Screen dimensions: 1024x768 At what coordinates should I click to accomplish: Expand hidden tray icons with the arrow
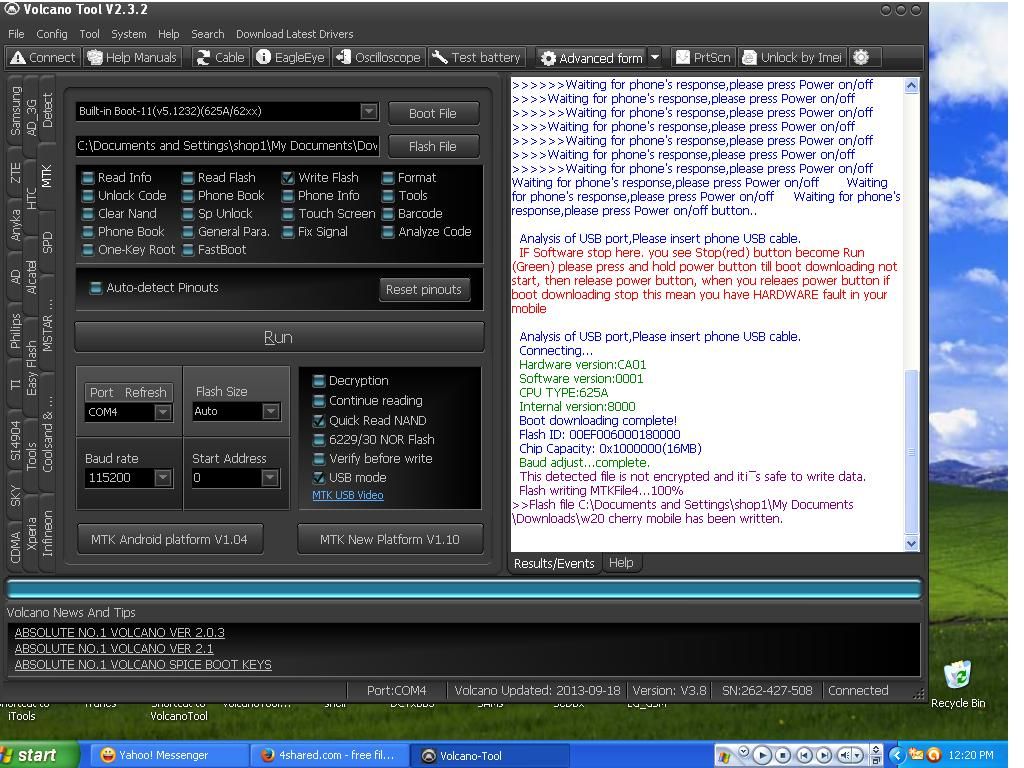[897, 756]
